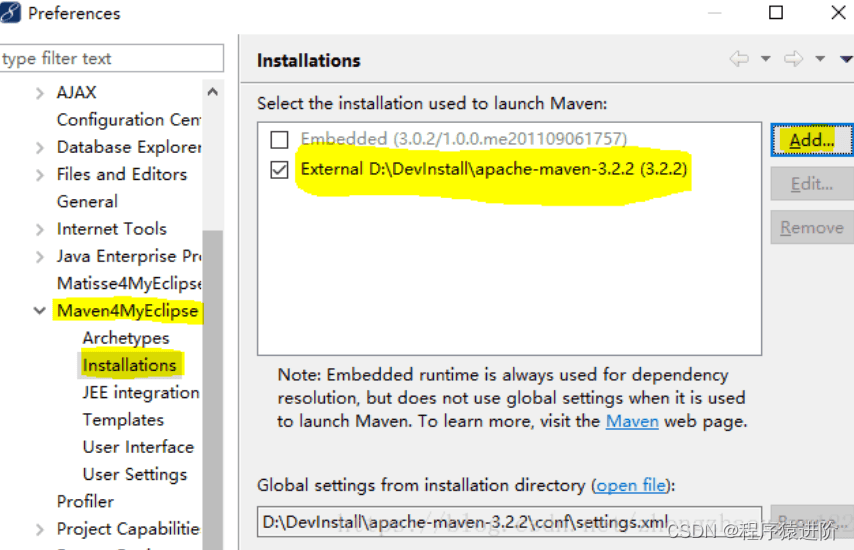
Task: Maximize the Preferences window
Action: pos(776,13)
